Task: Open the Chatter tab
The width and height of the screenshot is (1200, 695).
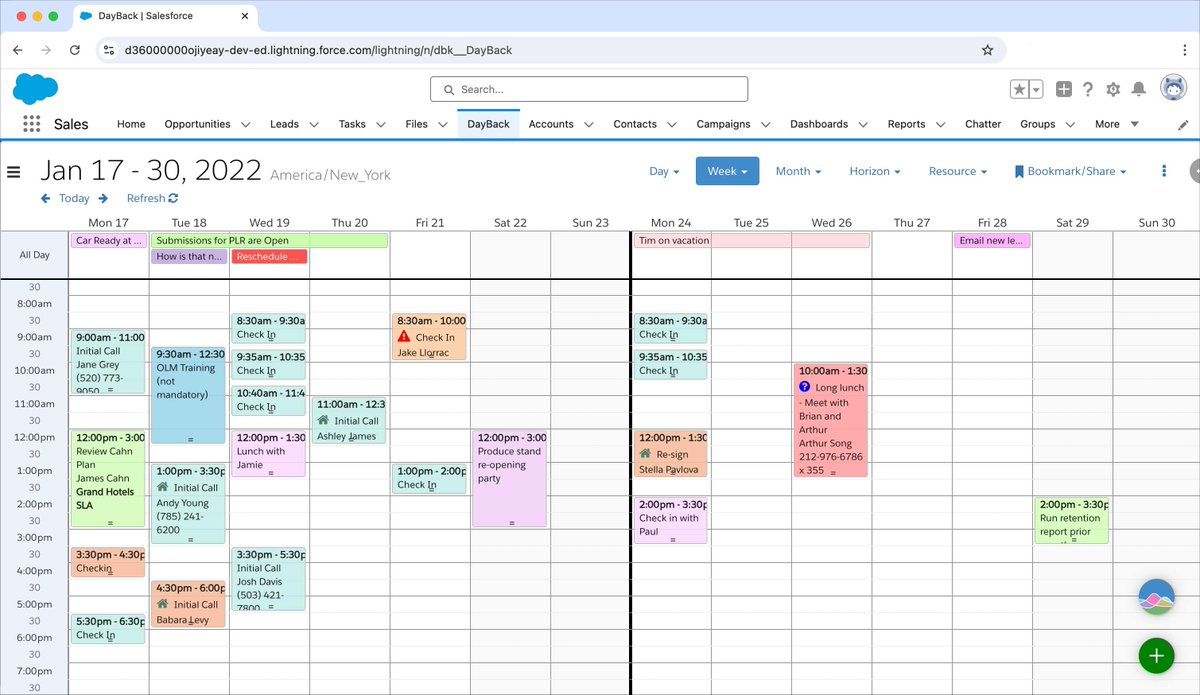Action: coord(983,124)
